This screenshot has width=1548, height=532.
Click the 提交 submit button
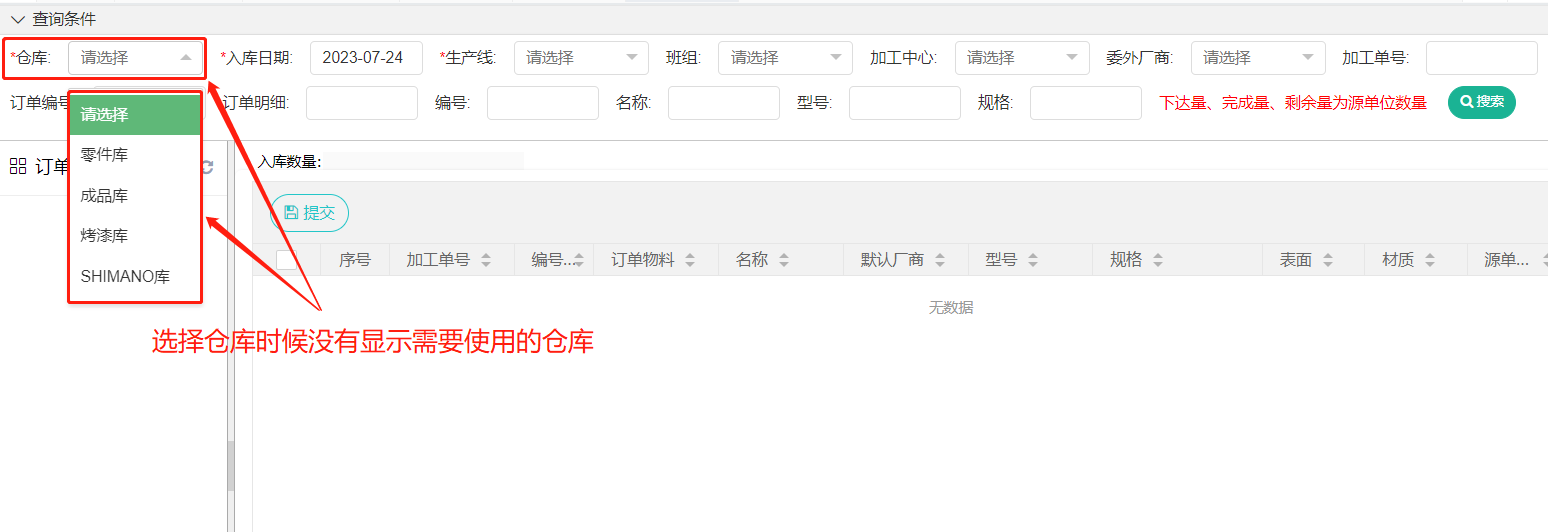click(310, 213)
